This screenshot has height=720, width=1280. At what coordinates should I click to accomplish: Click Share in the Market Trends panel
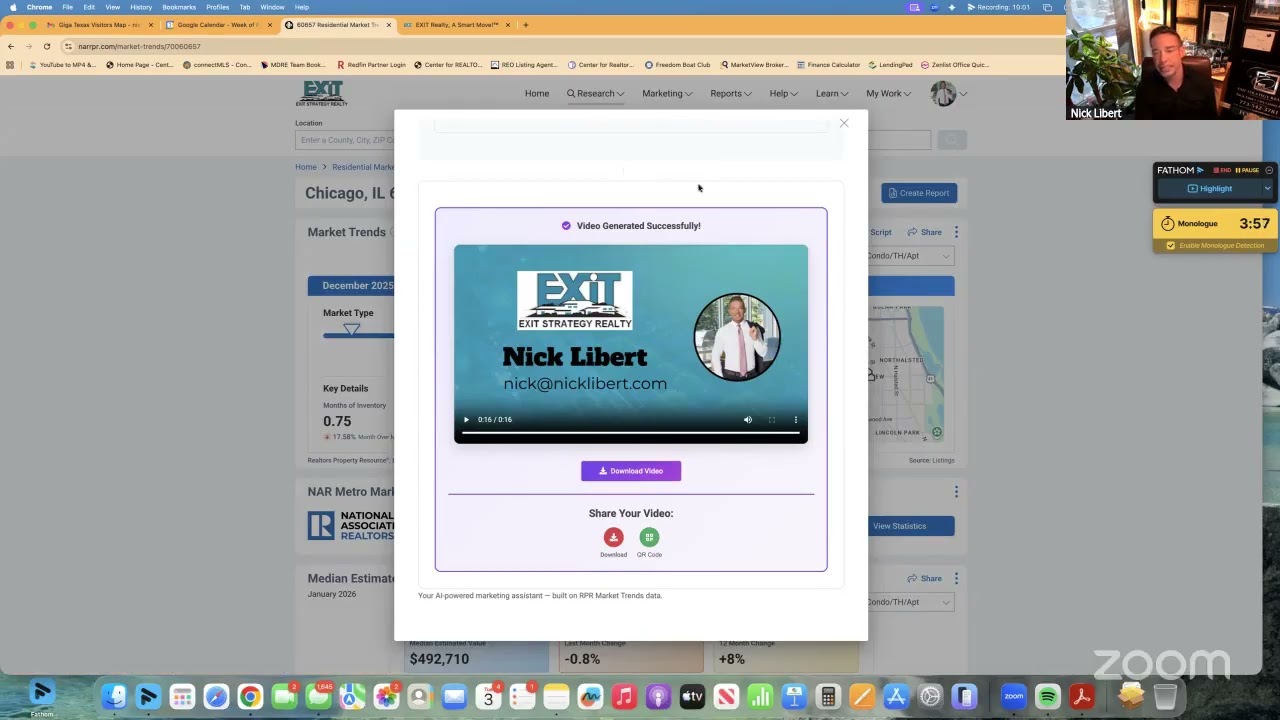click(x=924, y=232)
